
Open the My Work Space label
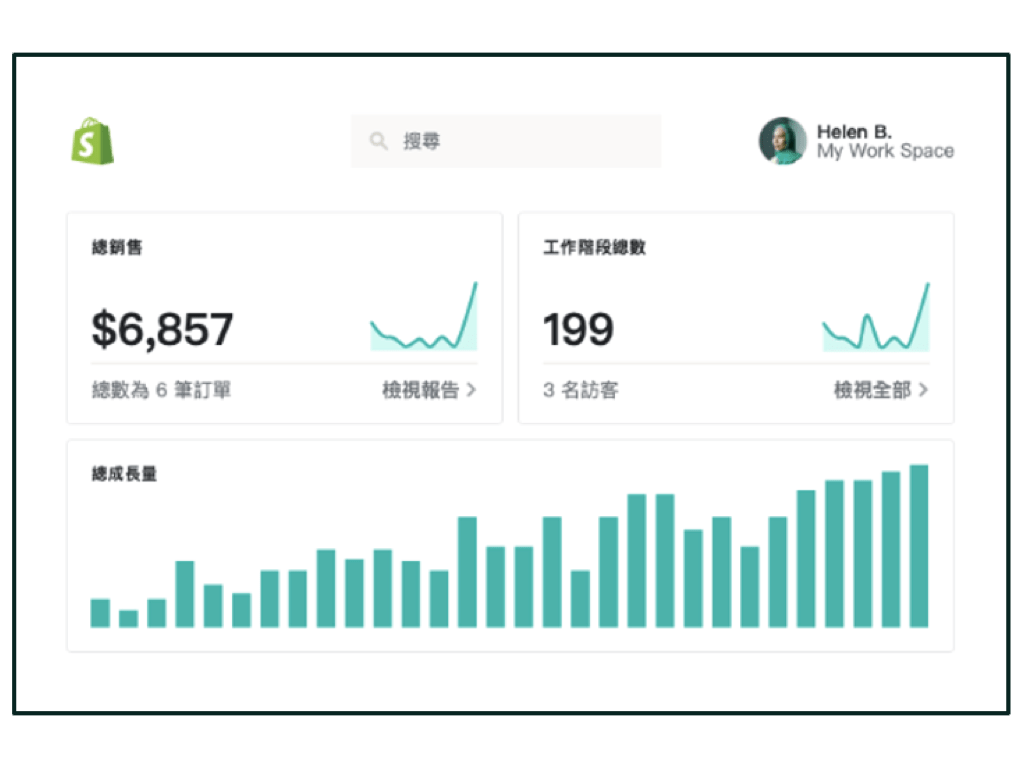(885, 152)
